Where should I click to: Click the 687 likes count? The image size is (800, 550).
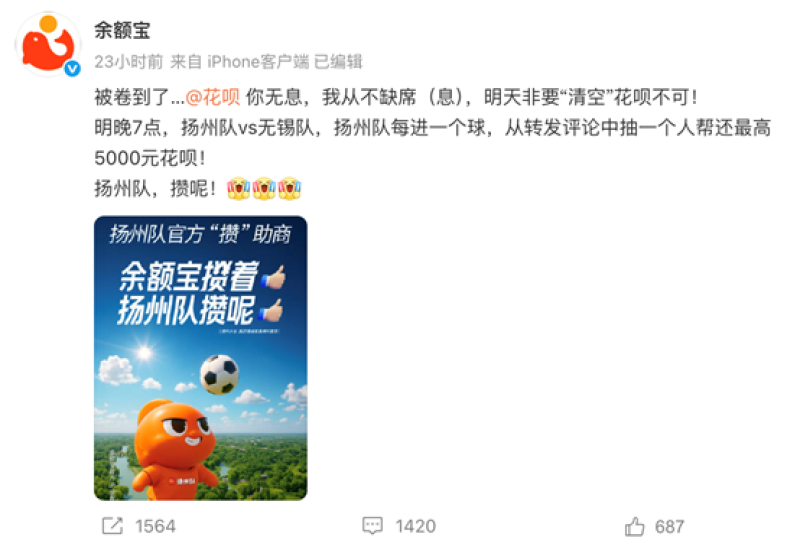click(669, 526)
